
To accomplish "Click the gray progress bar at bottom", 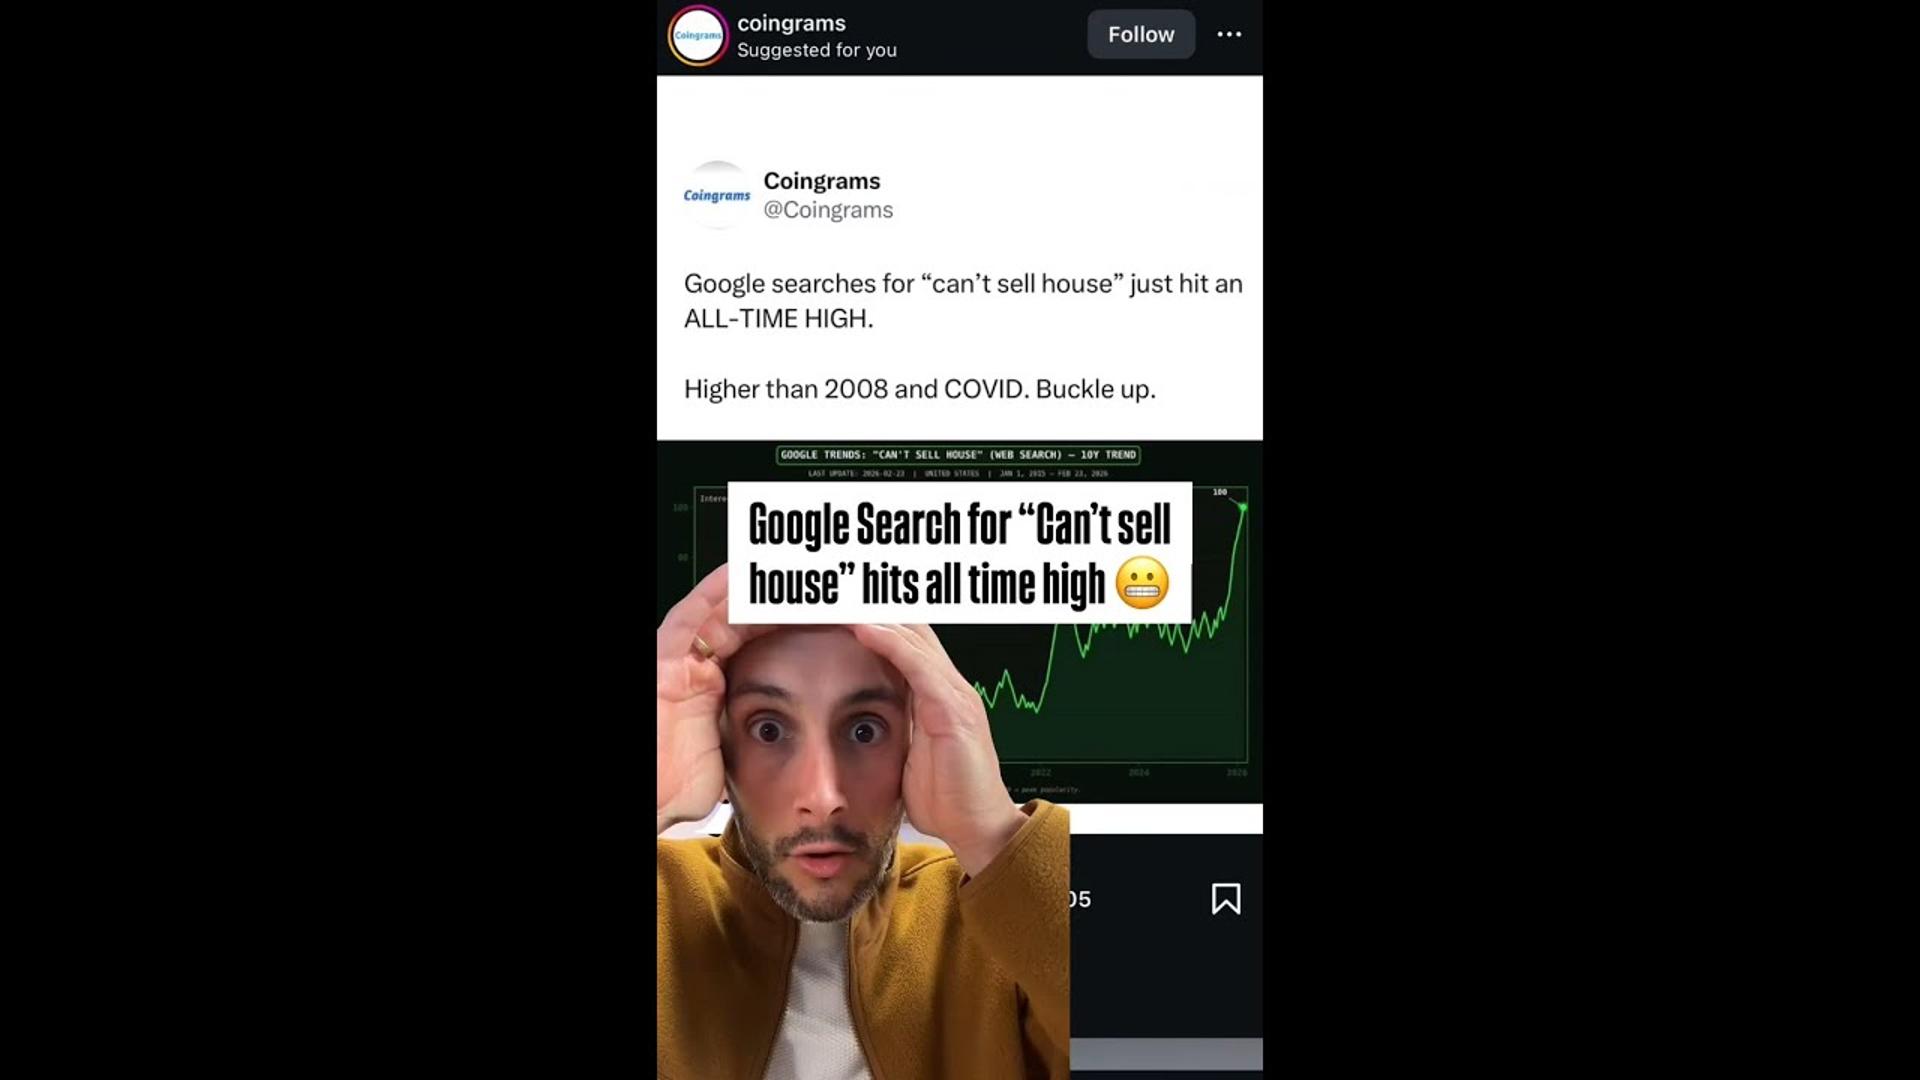I will point(1166,1054).
